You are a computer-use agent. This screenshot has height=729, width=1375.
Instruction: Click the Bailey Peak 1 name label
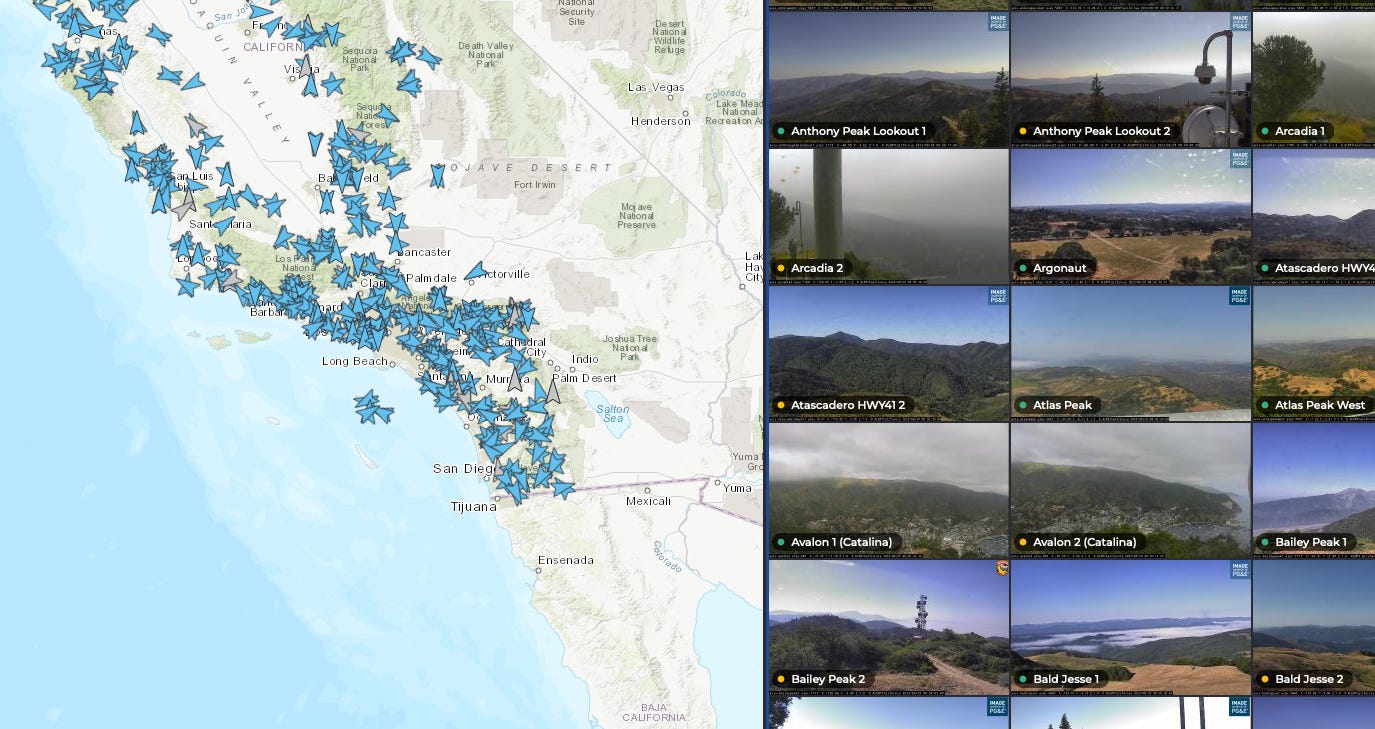point(1311,542)
